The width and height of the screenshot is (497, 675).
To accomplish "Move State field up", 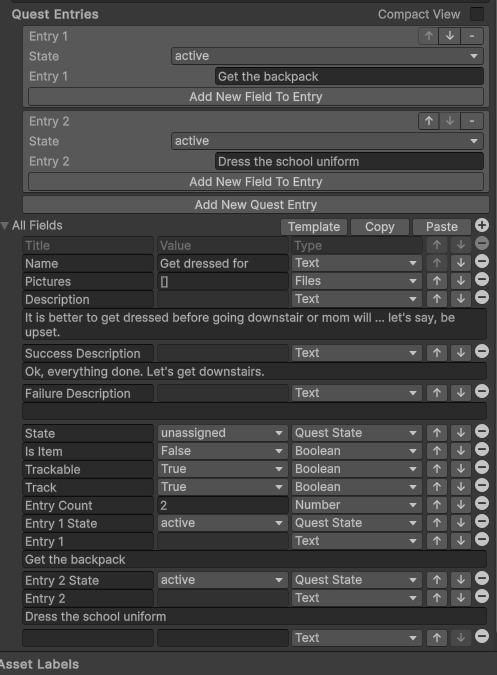I will pyautogui.click(x=437, y=433).
